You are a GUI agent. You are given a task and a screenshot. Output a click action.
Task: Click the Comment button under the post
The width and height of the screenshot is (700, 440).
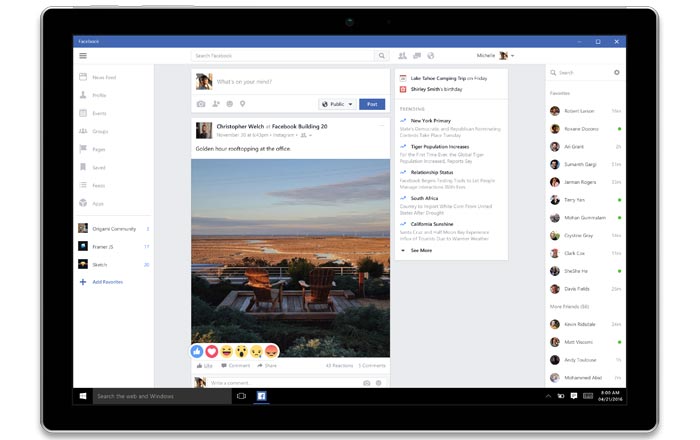(x=236, y=365)
